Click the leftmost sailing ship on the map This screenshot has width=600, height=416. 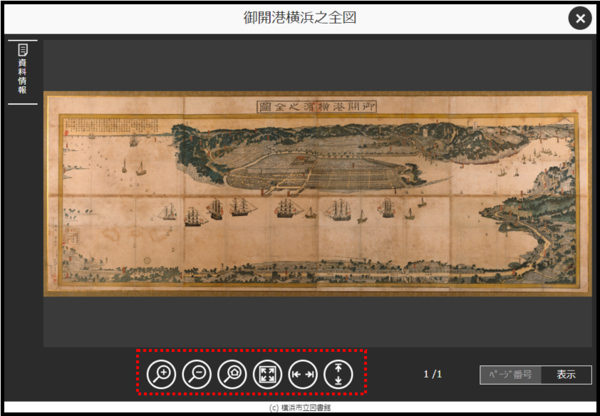point(169,212)
